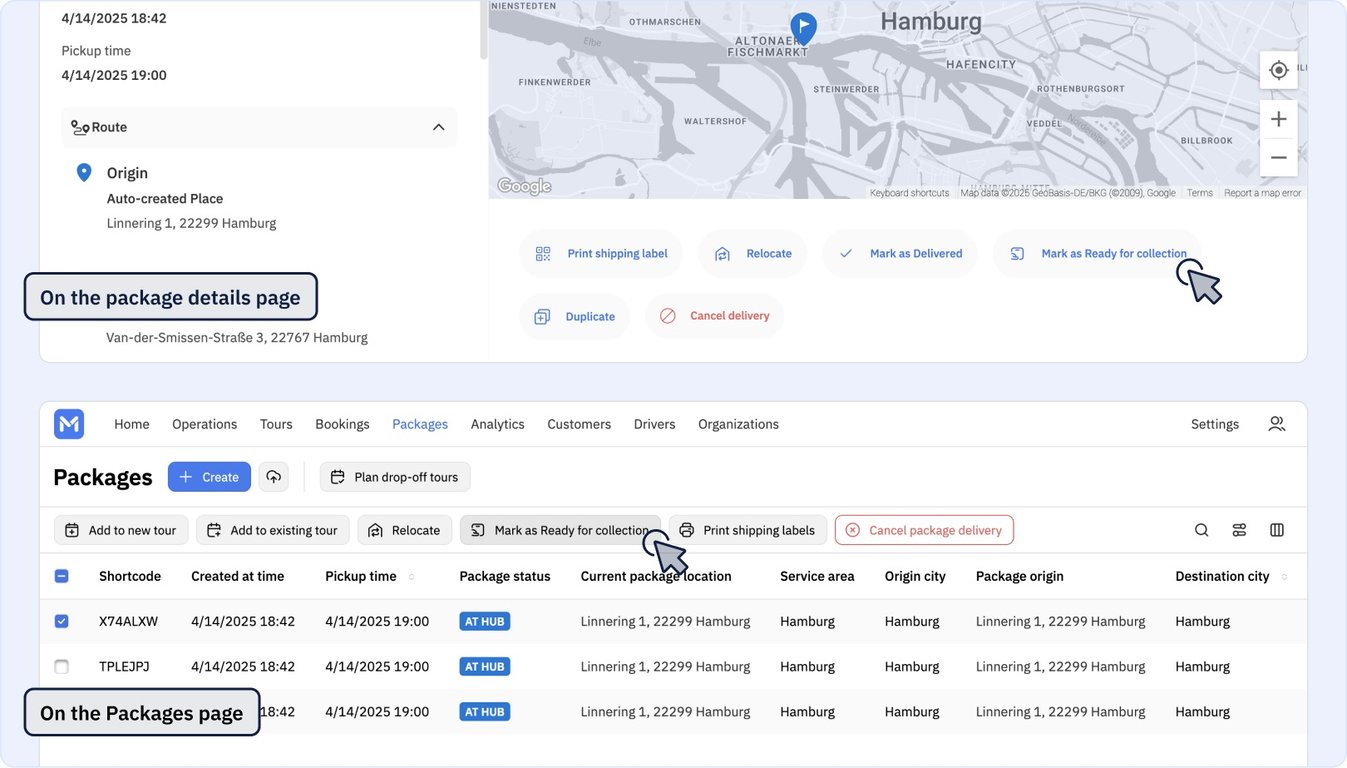
Task: Open the Organizations menu item
Action: click(738, 424)
